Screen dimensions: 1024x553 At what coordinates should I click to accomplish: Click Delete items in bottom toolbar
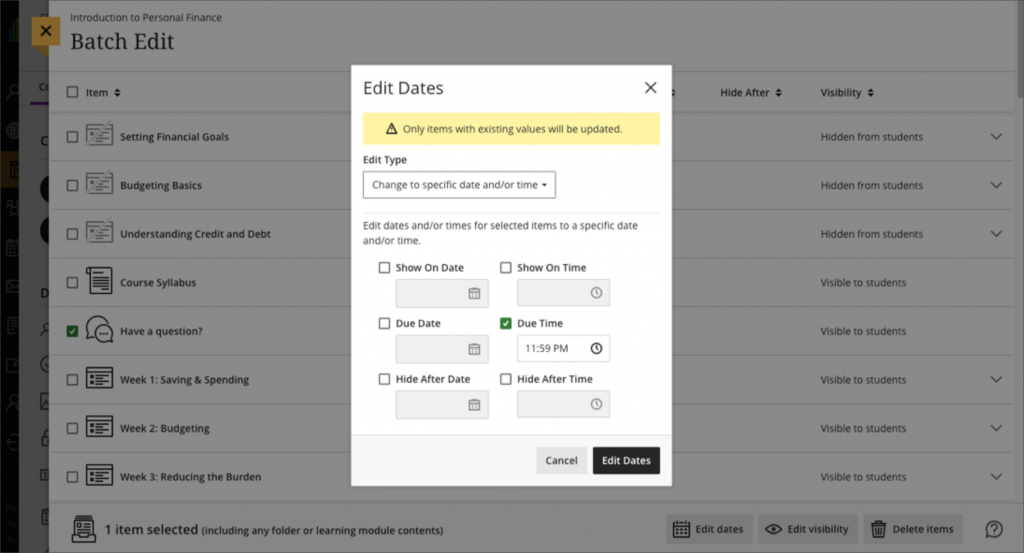pos(912,529)
